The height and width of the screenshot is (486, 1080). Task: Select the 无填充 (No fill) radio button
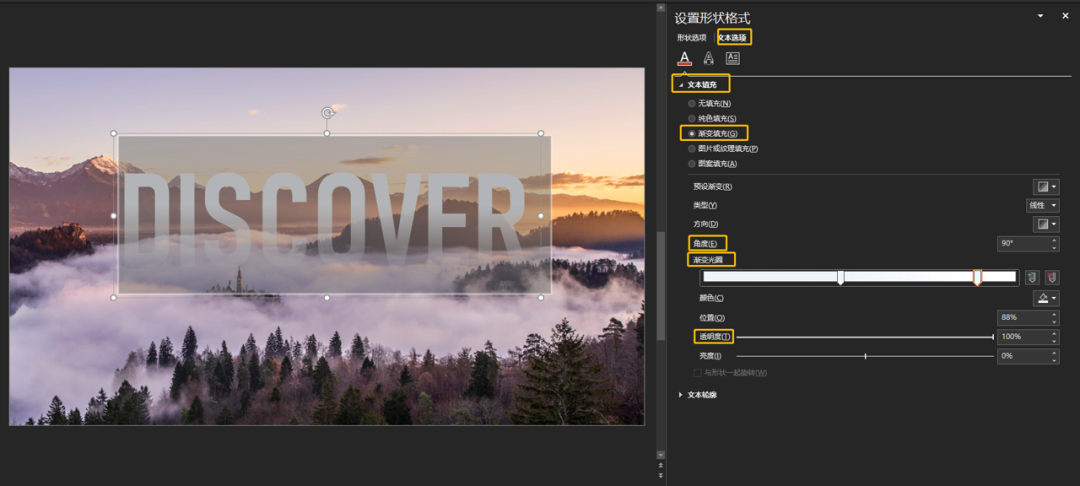691,103
